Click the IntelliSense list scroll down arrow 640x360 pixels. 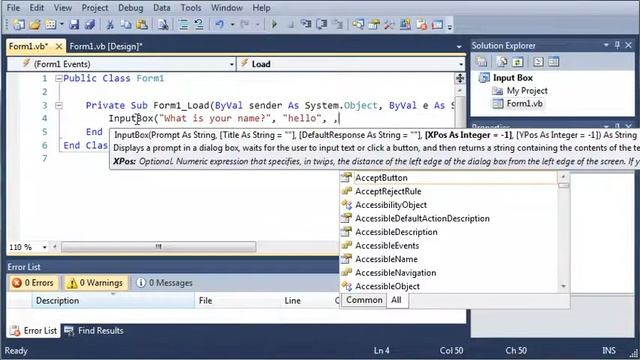point(564,286)
